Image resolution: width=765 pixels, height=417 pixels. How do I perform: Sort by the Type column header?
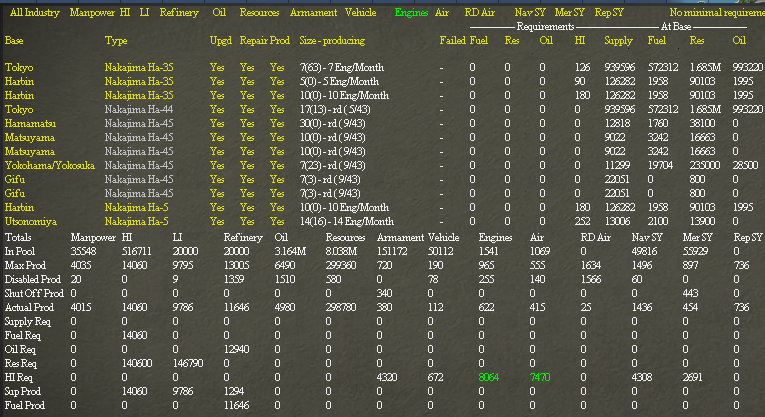click(116, 40)
